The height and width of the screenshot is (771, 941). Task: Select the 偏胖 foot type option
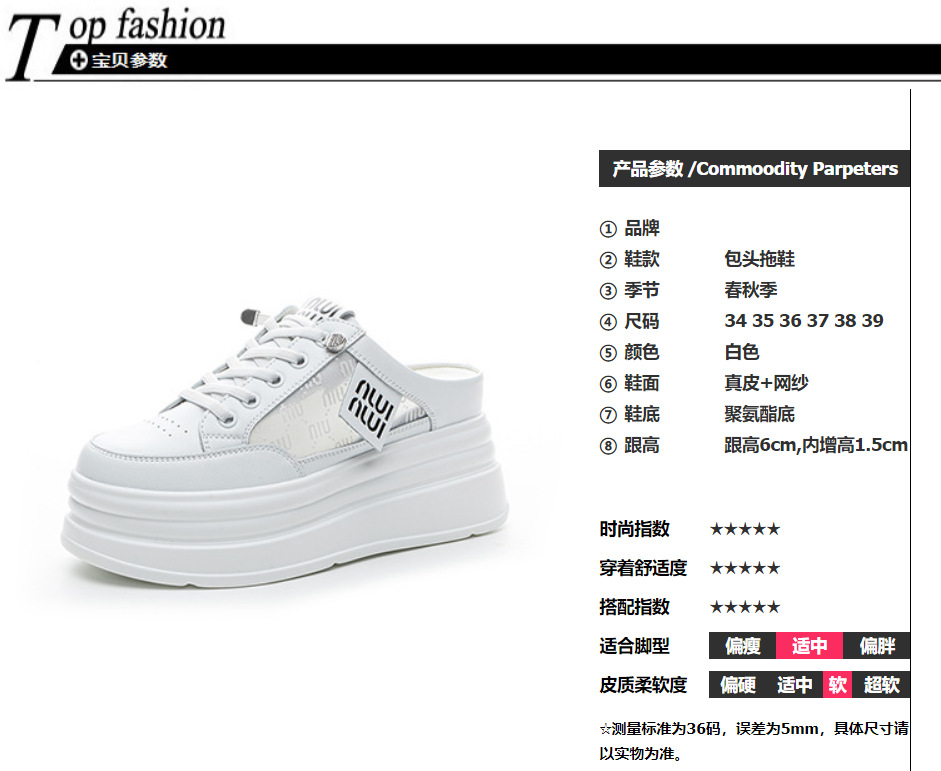pos(877,646)
